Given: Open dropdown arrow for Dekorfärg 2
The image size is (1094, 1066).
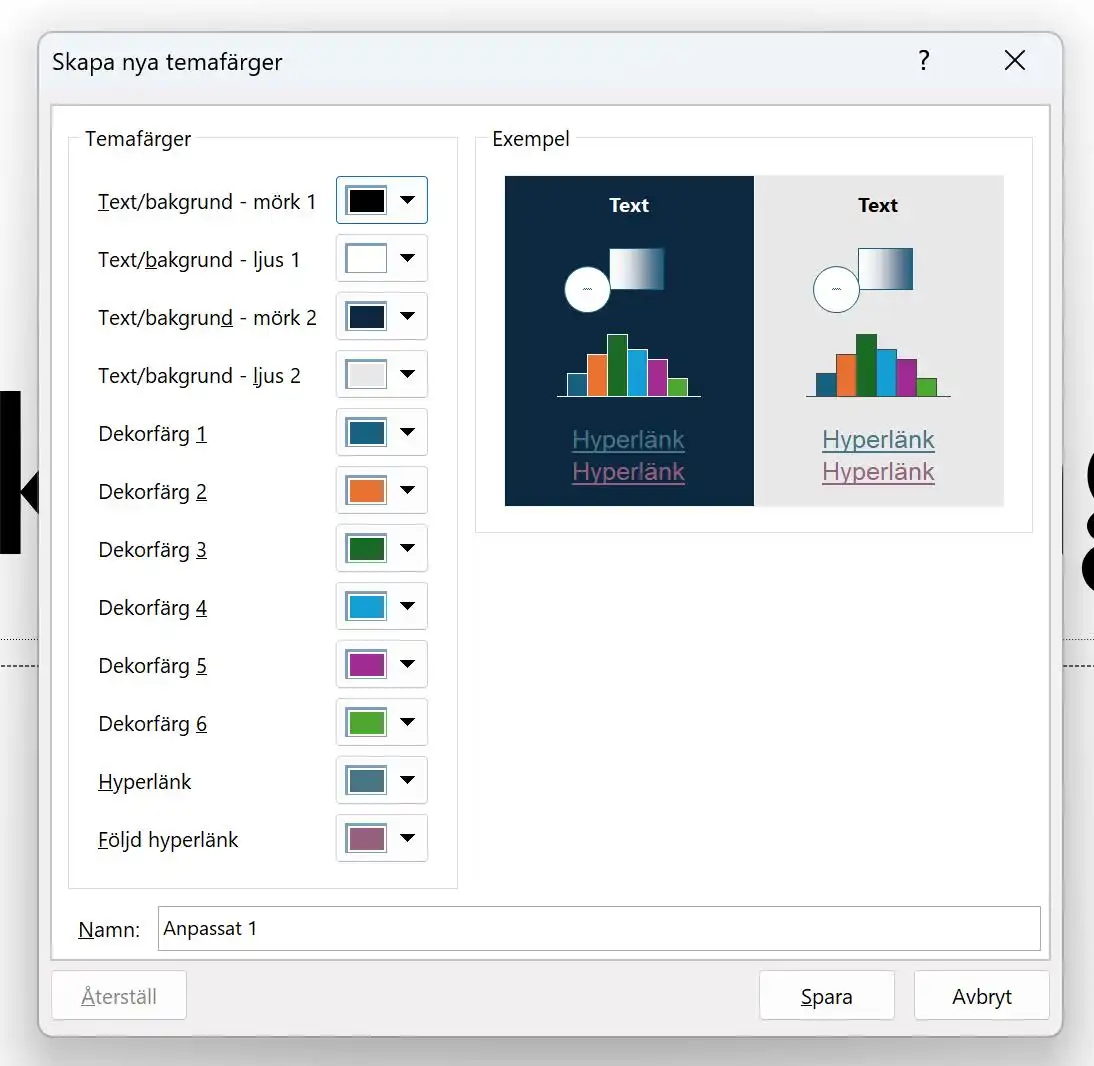Looking at the screenshot, I should coord(407,490).
